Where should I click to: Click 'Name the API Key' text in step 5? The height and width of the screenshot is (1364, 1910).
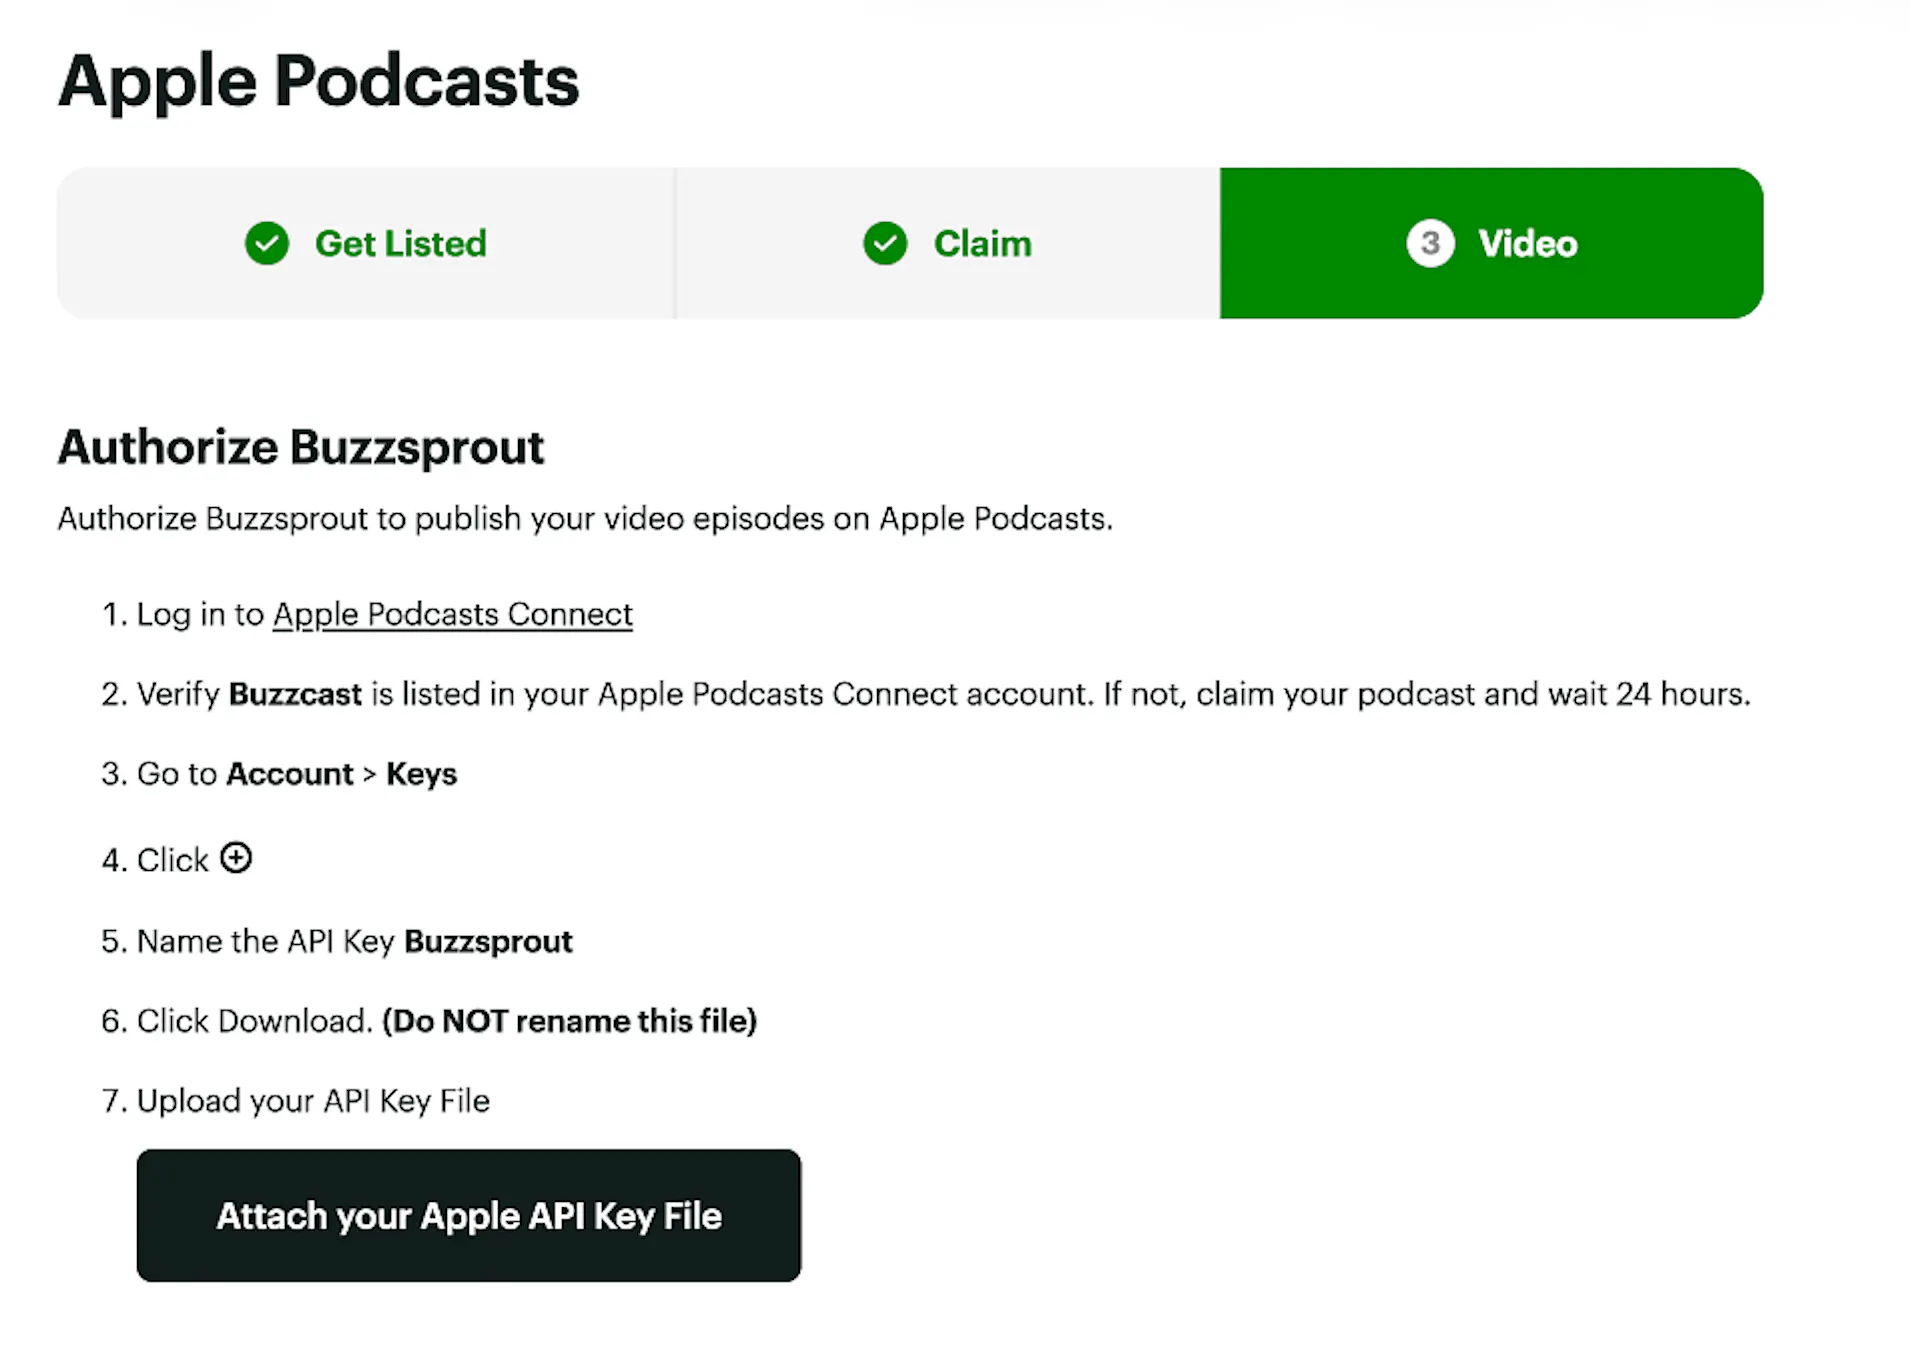[x=265, y=942]
